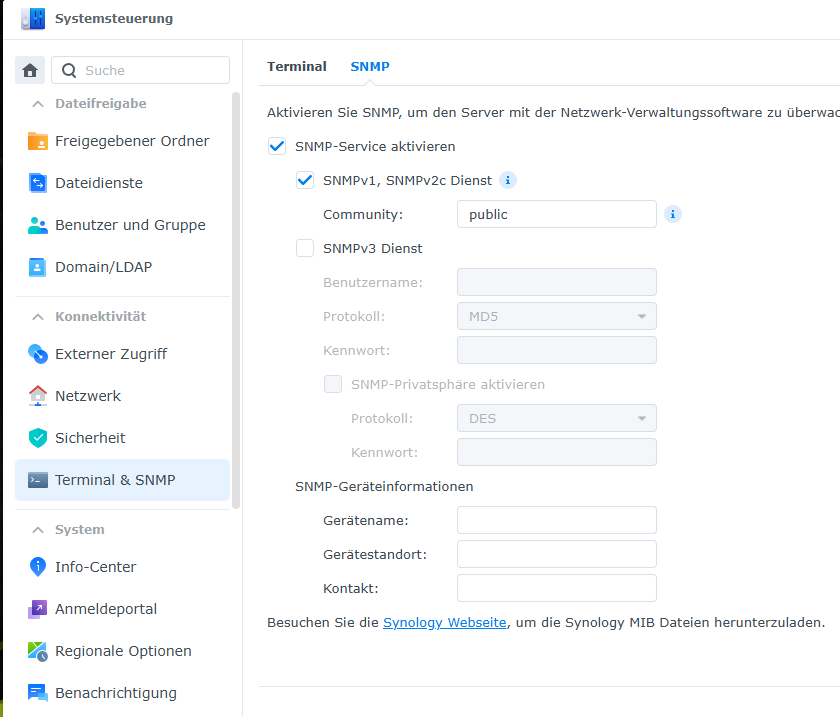
Task: Collapse the Konnektivität section
Action: tap(38, 317)
